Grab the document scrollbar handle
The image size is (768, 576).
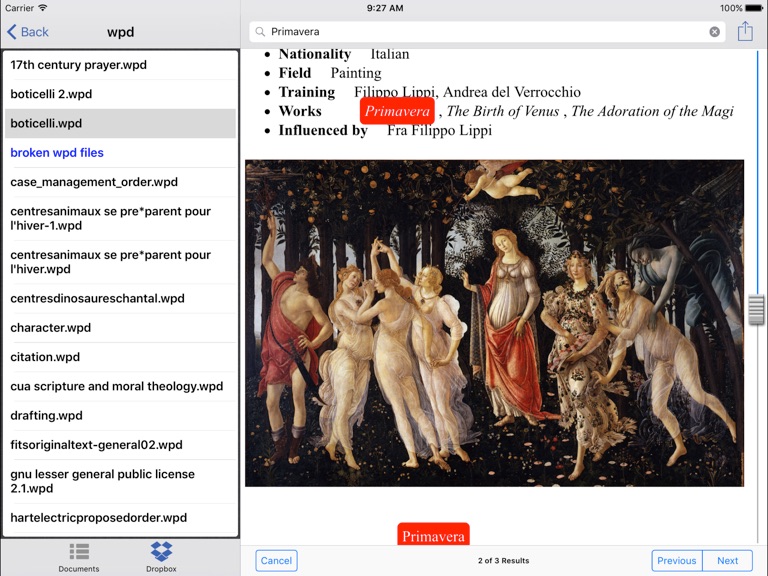point(757,310)
